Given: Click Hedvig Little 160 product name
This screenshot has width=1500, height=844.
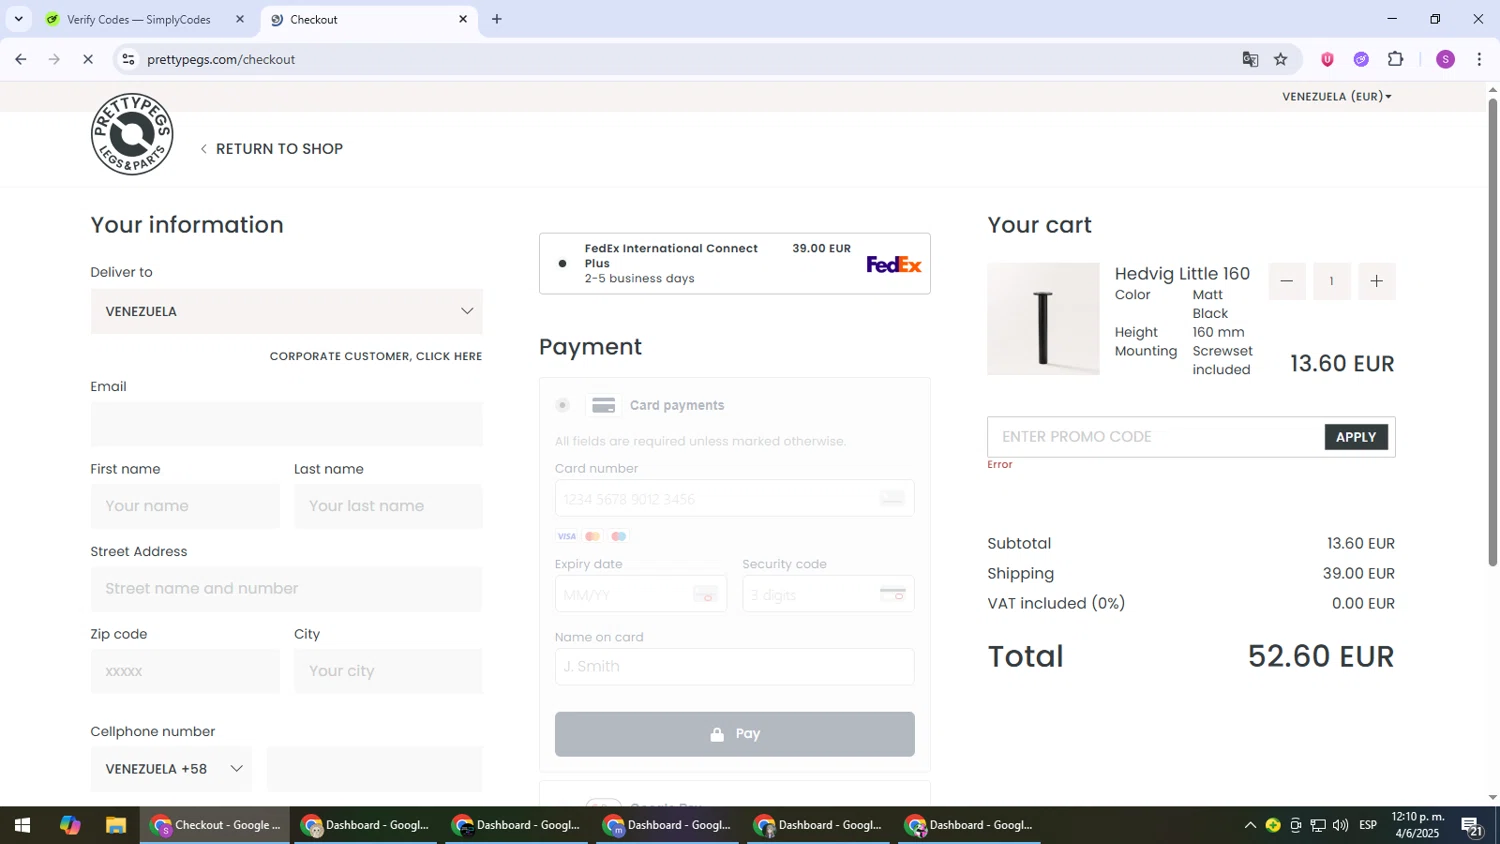Looking at the screenshot, I should coord(1182,273).
